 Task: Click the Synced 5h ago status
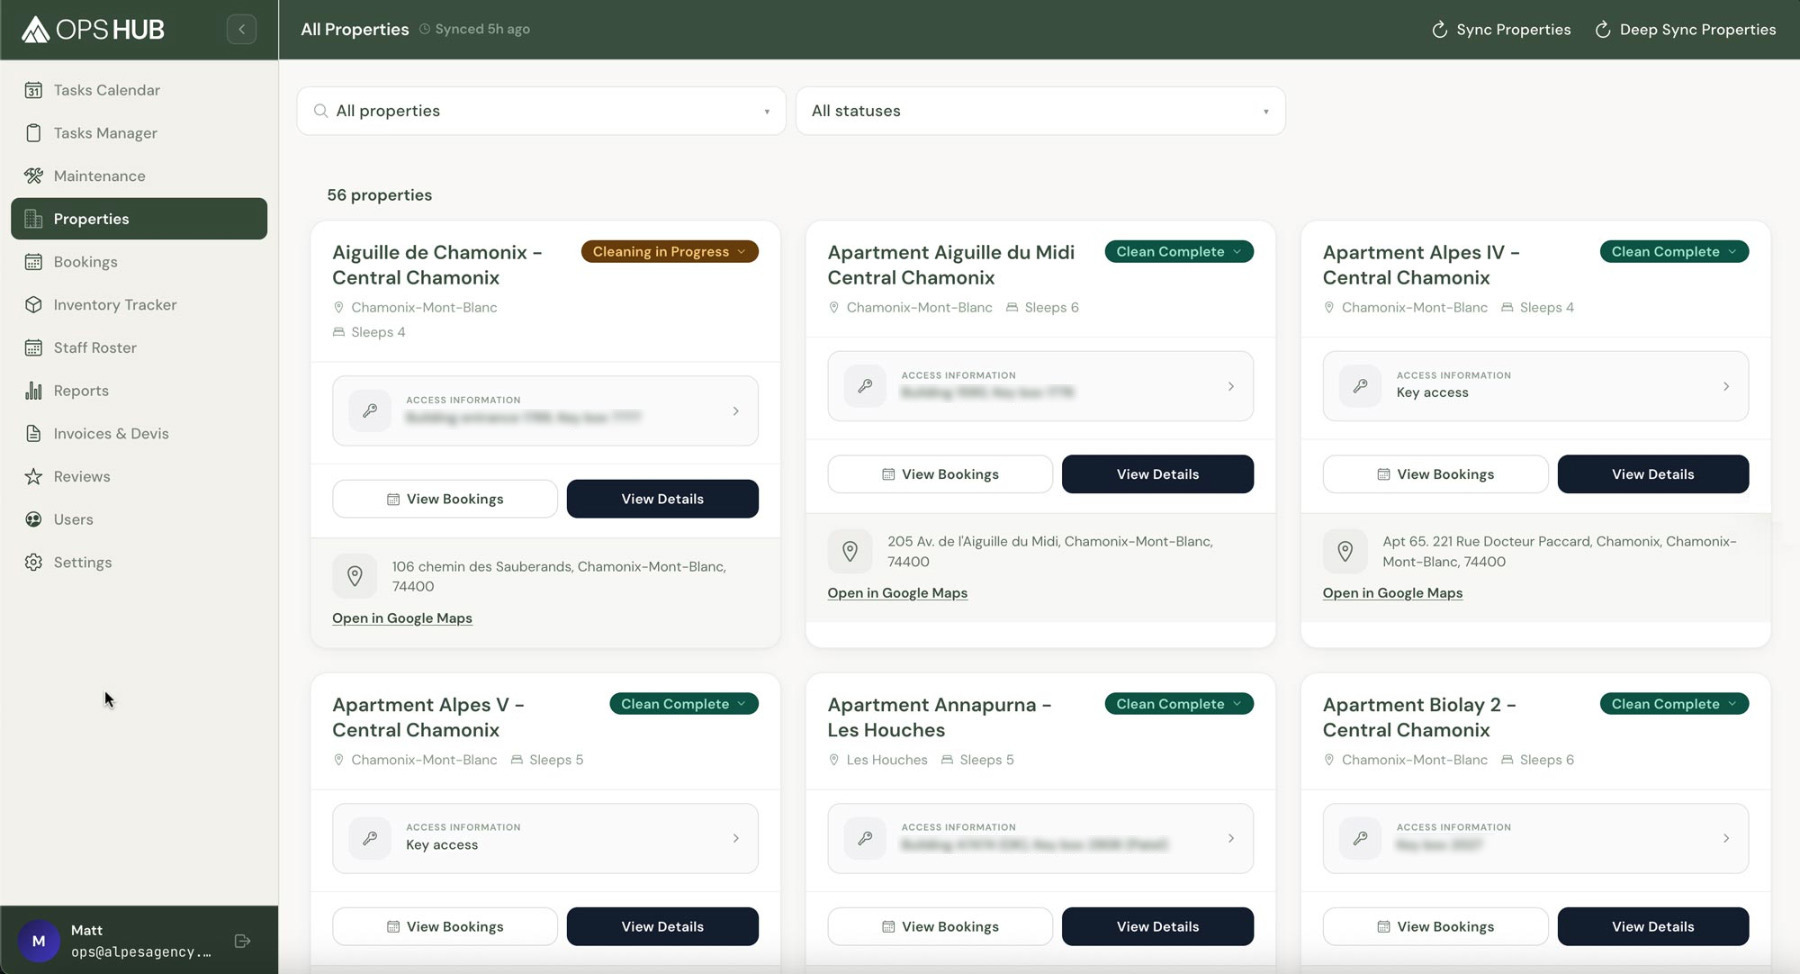point(474,30)
